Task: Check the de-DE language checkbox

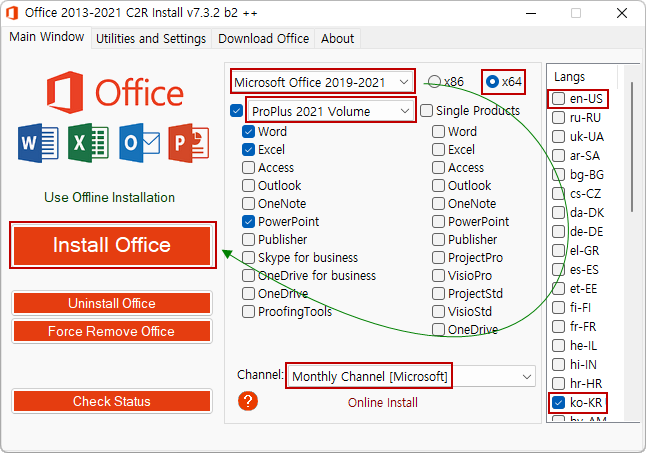Action: [558, 231]
